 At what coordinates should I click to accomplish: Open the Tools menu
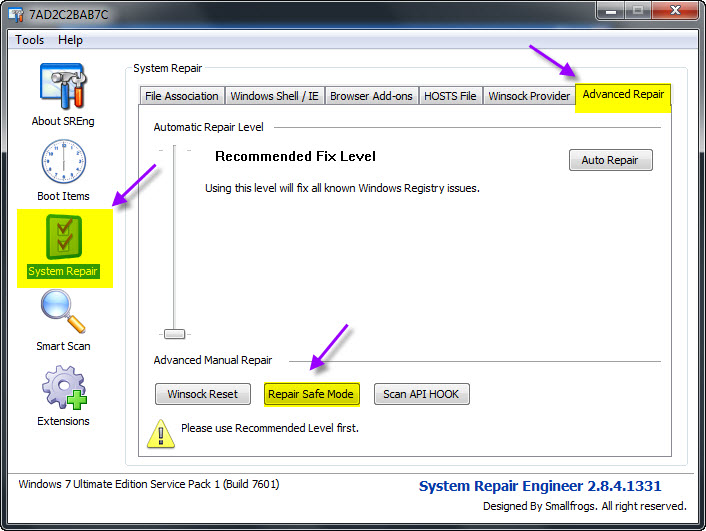click(30, 40)
